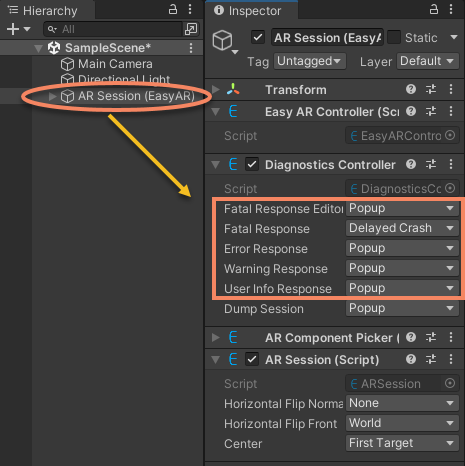Viewport: 465px width, 466px height.
Task: Open the Tag Untagged dropdown
Action: pyautogui.click(x=310, y=61)
